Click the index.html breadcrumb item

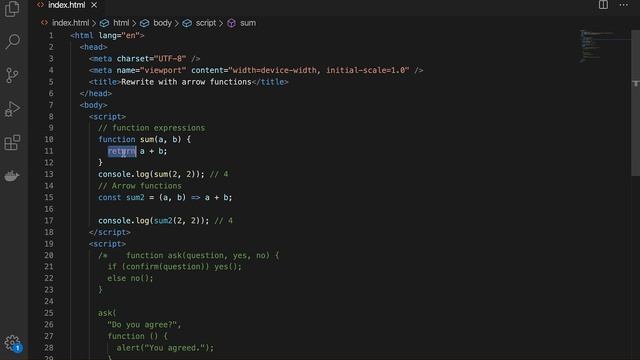coord(65,23)
